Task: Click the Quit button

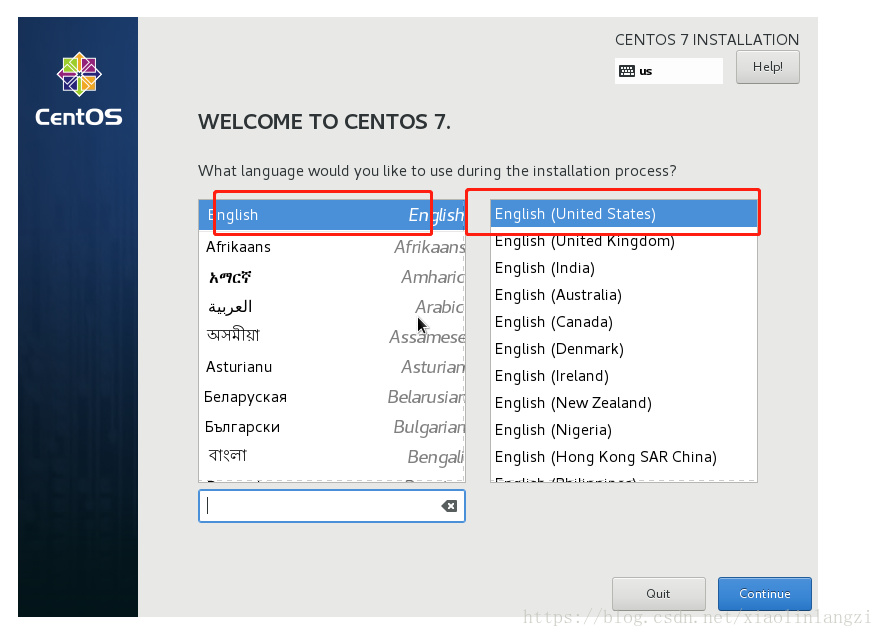Action: [x=658, y=593]
